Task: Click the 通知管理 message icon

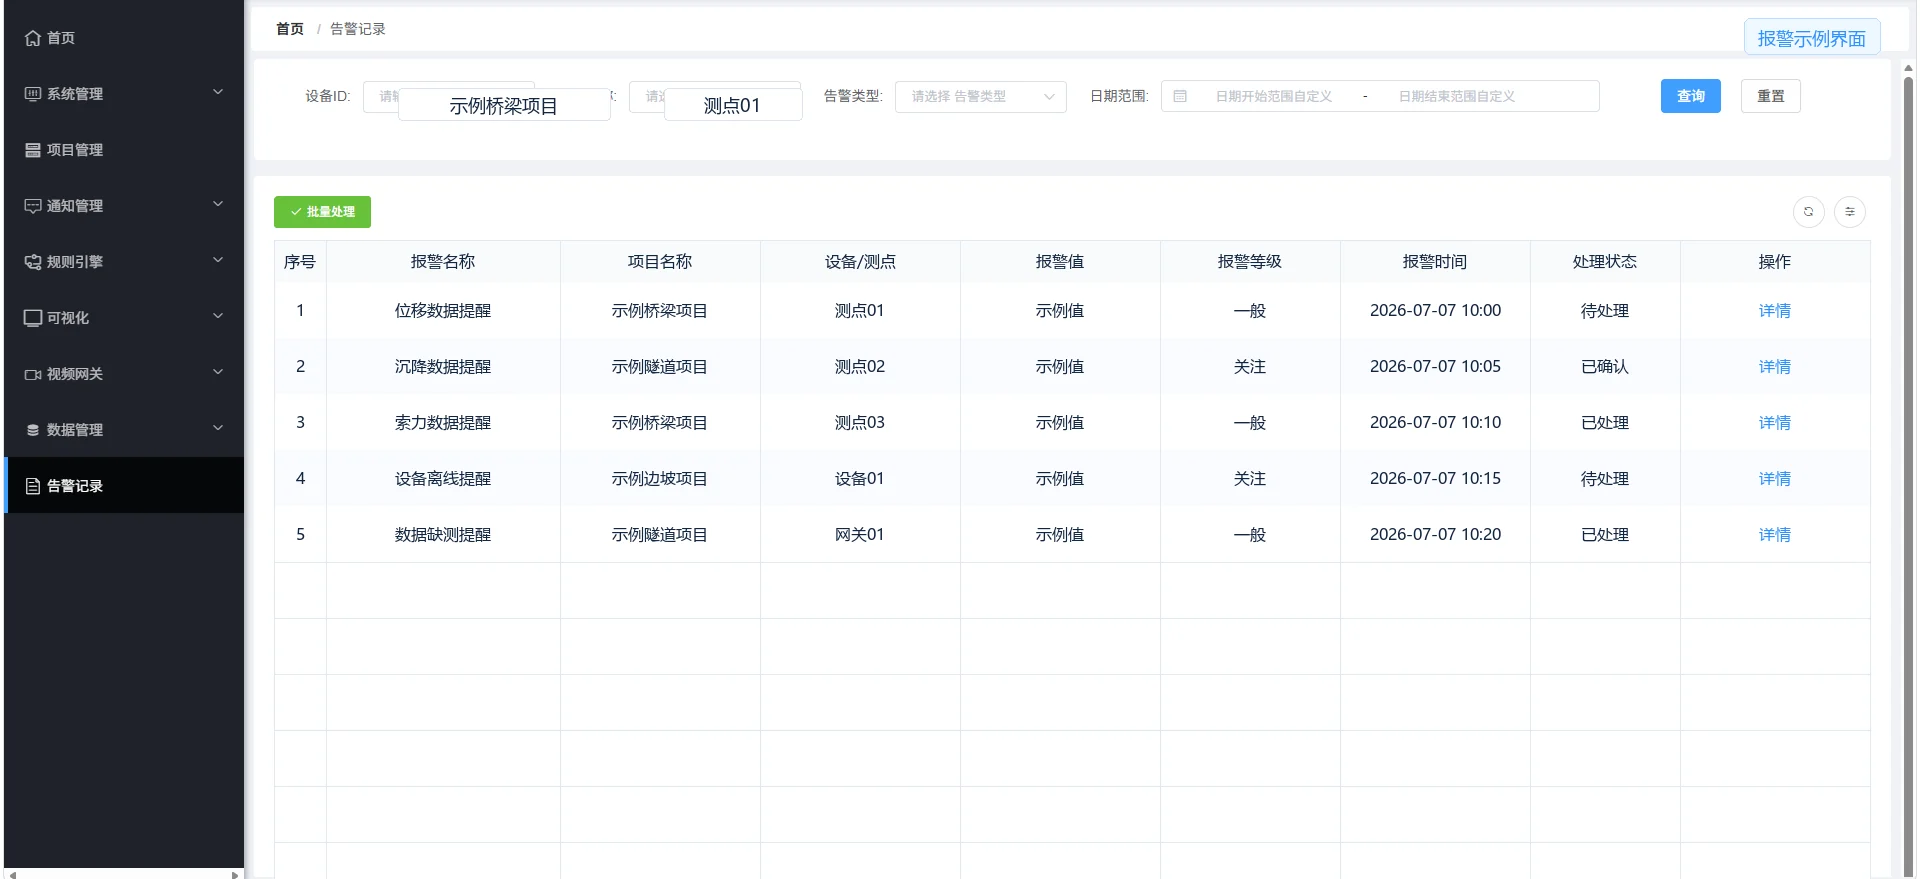Action: [x=33, y=206]
